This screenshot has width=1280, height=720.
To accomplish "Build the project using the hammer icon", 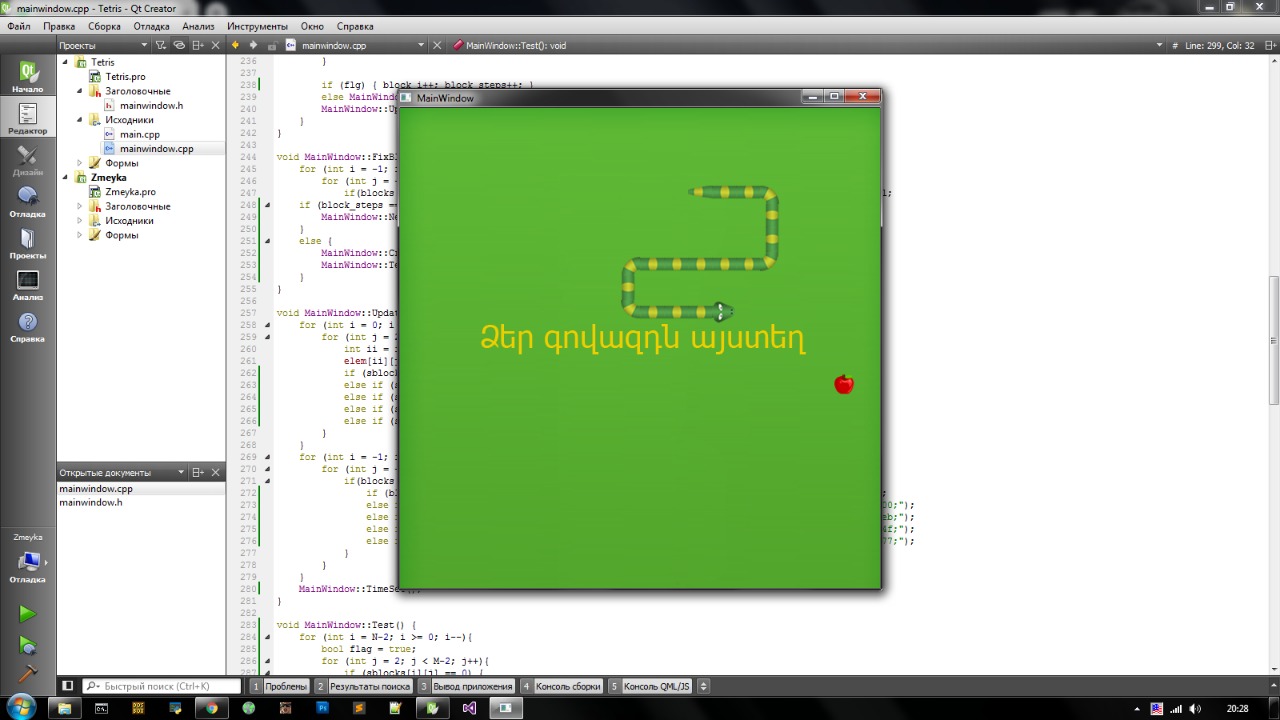I will coord(28,673).
